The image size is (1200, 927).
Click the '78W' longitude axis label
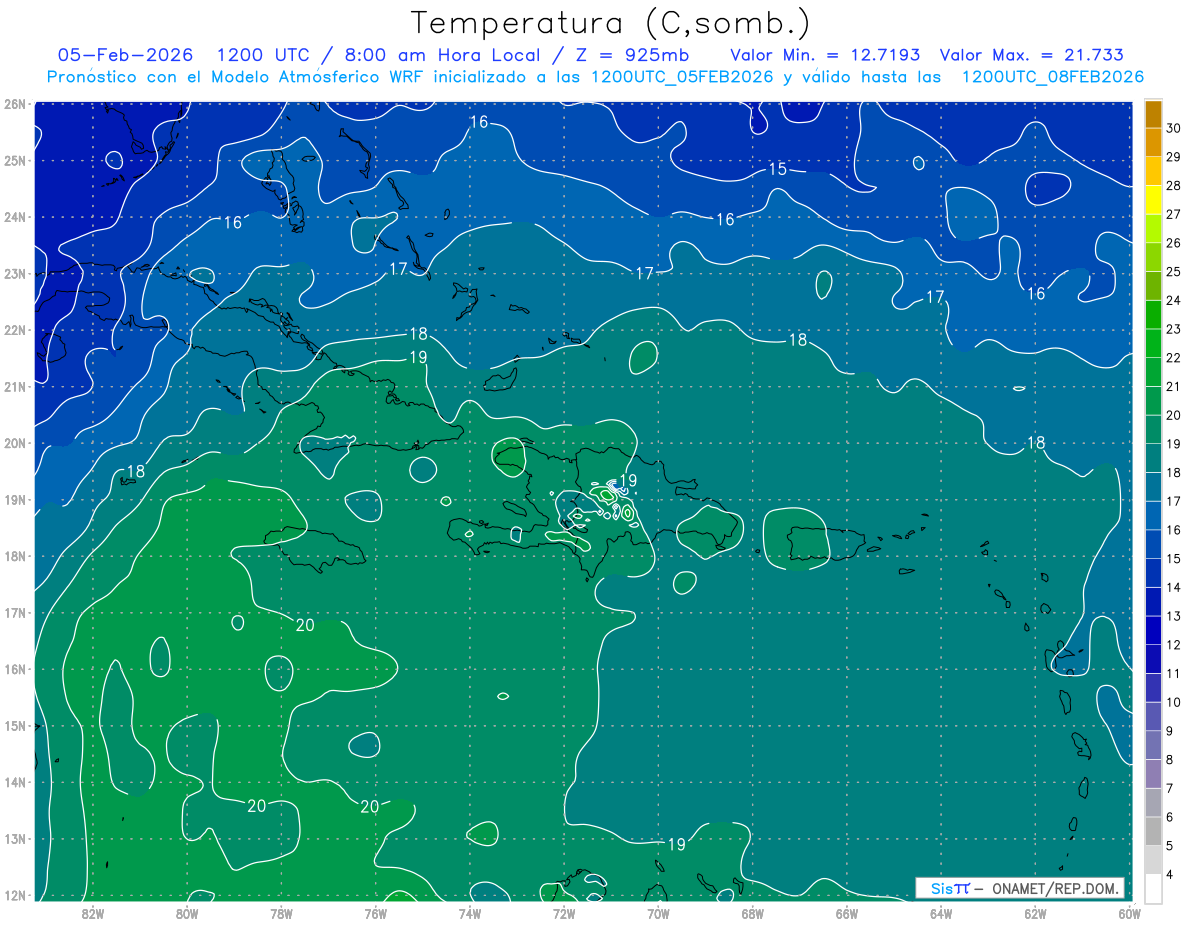coord(281,913)
